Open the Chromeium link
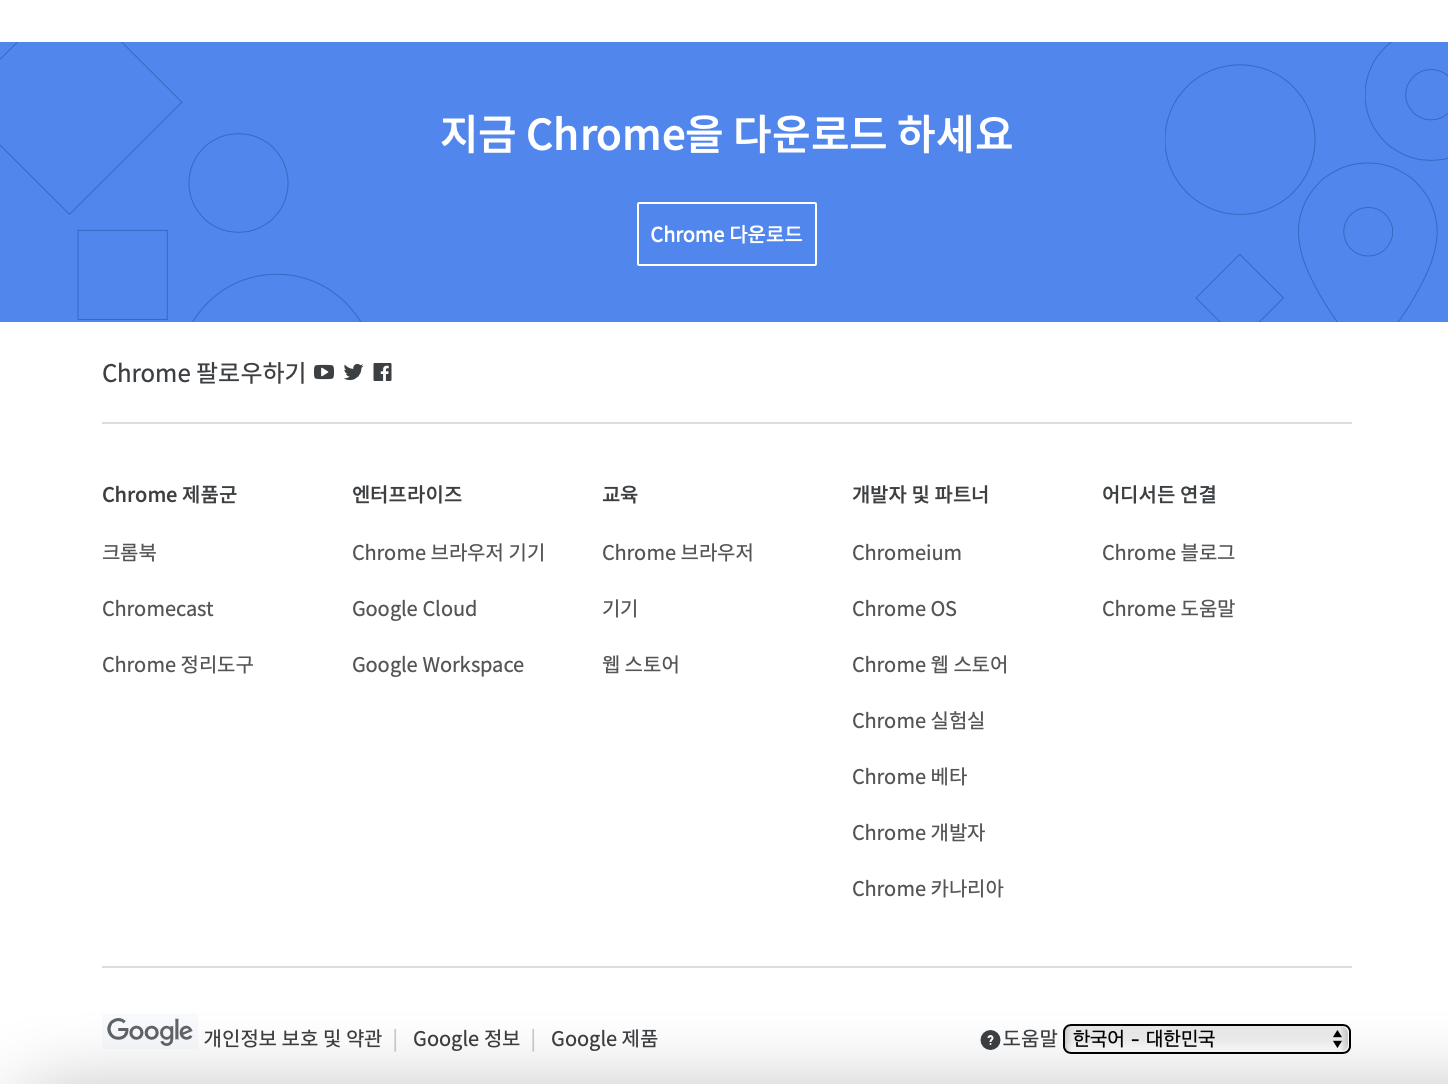The width and height of the screenshot is (1448, 1084). [907, 553]
